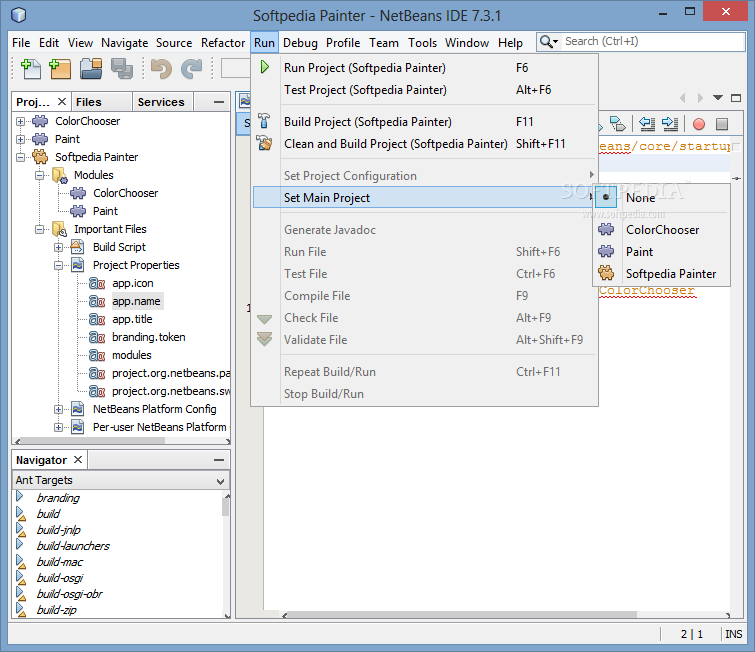This screenshot has width=755, height=652.
Task: Click the search magnifier icon
Action: pos(548,42)
